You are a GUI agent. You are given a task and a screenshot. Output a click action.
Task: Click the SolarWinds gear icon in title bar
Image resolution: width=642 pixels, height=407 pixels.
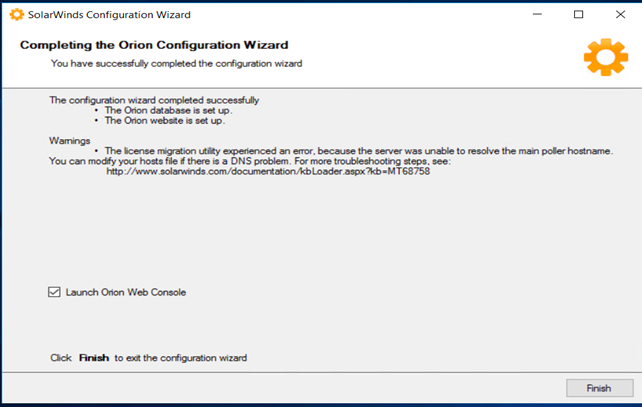coord(17,15)
